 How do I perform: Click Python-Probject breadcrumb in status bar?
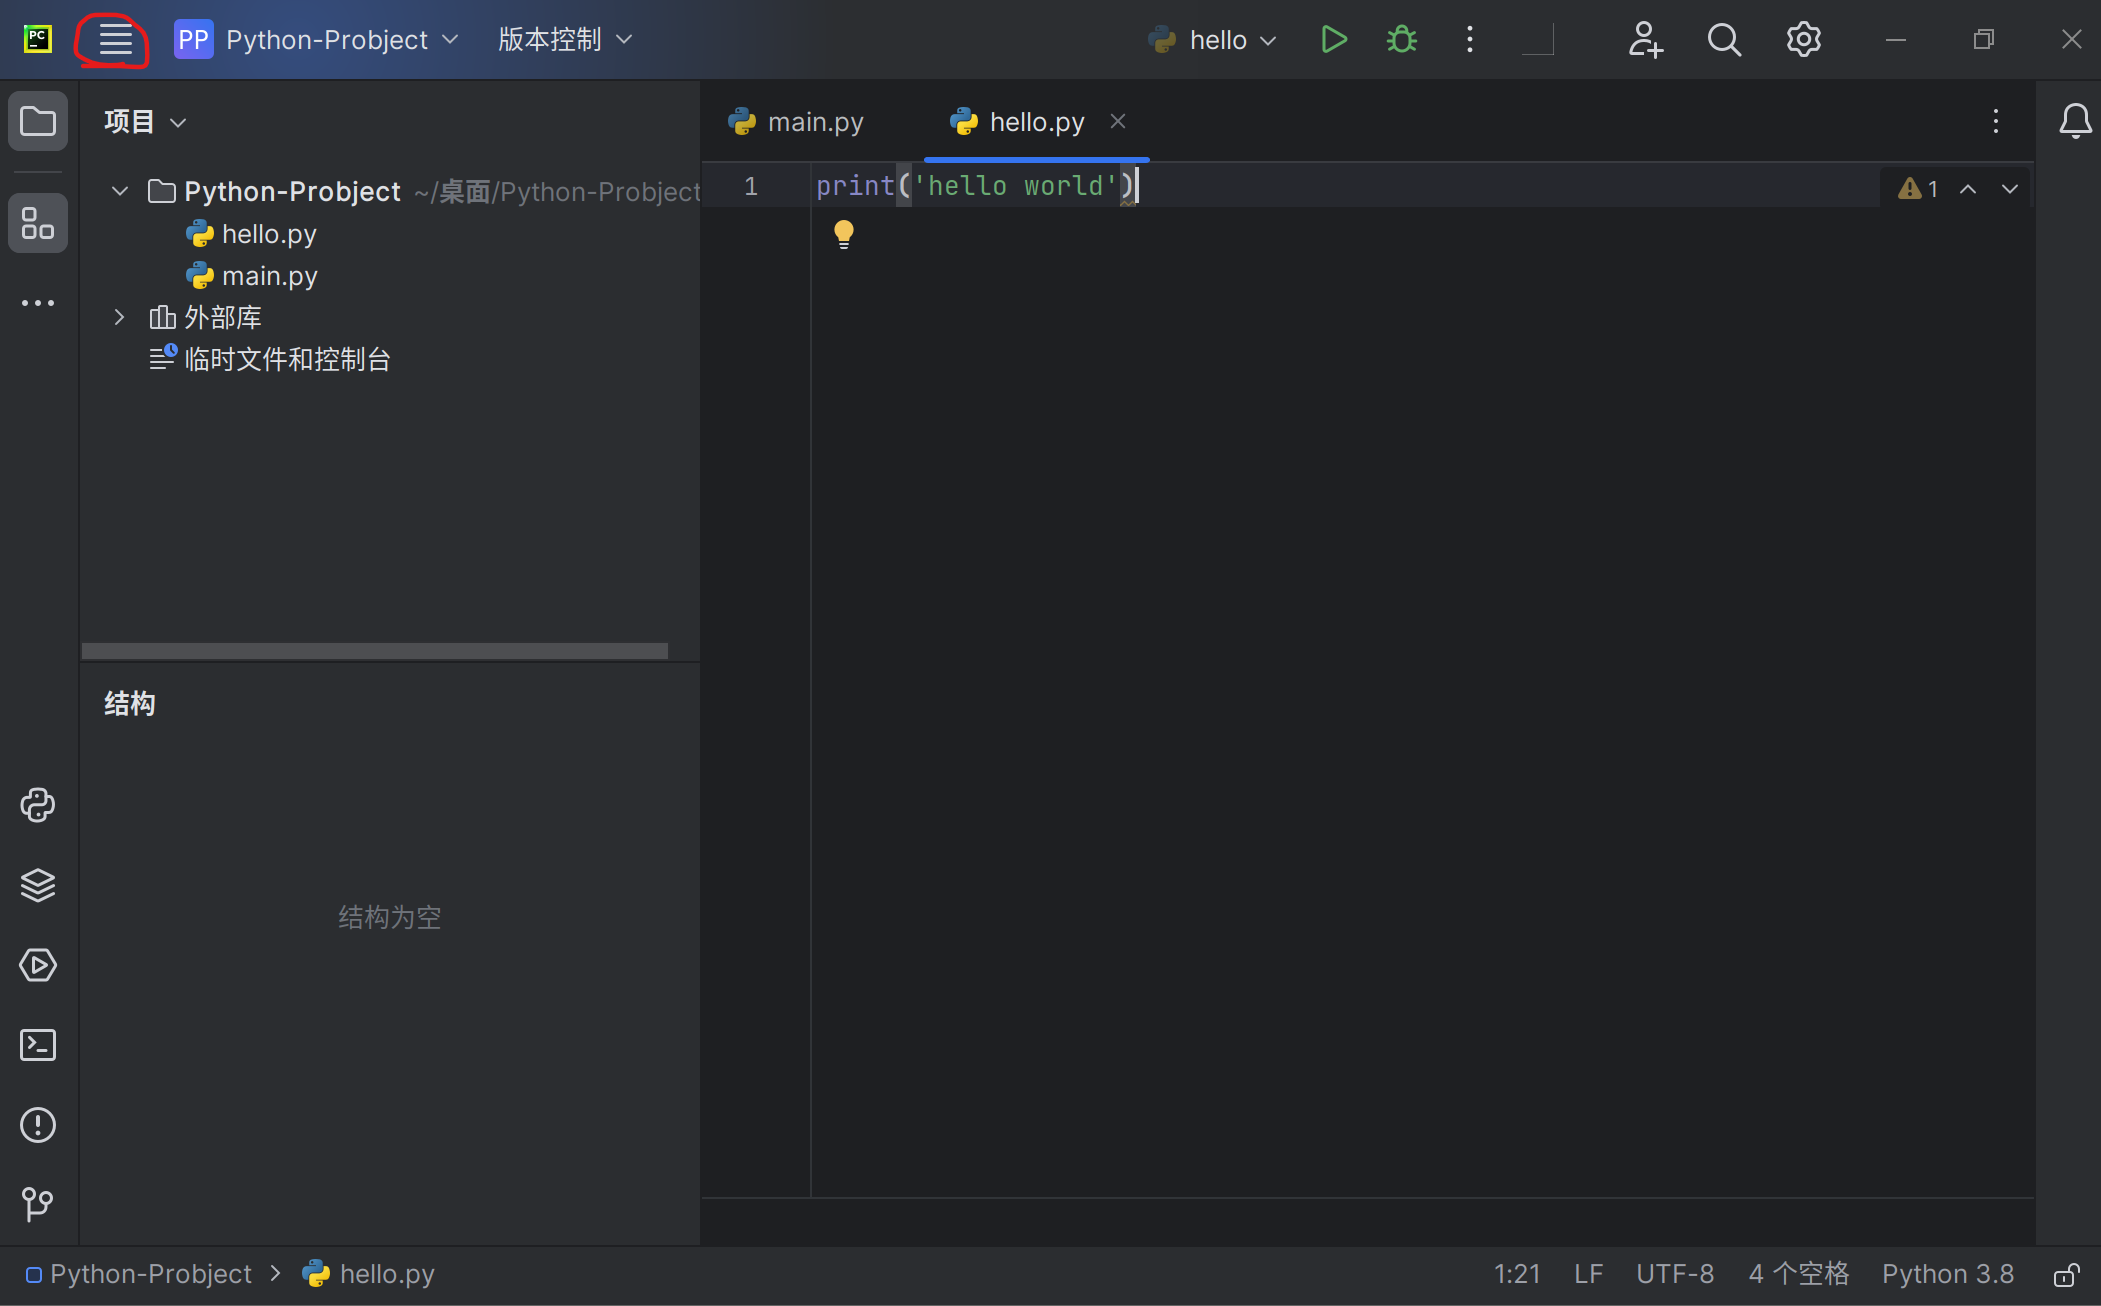point(139,1274)
